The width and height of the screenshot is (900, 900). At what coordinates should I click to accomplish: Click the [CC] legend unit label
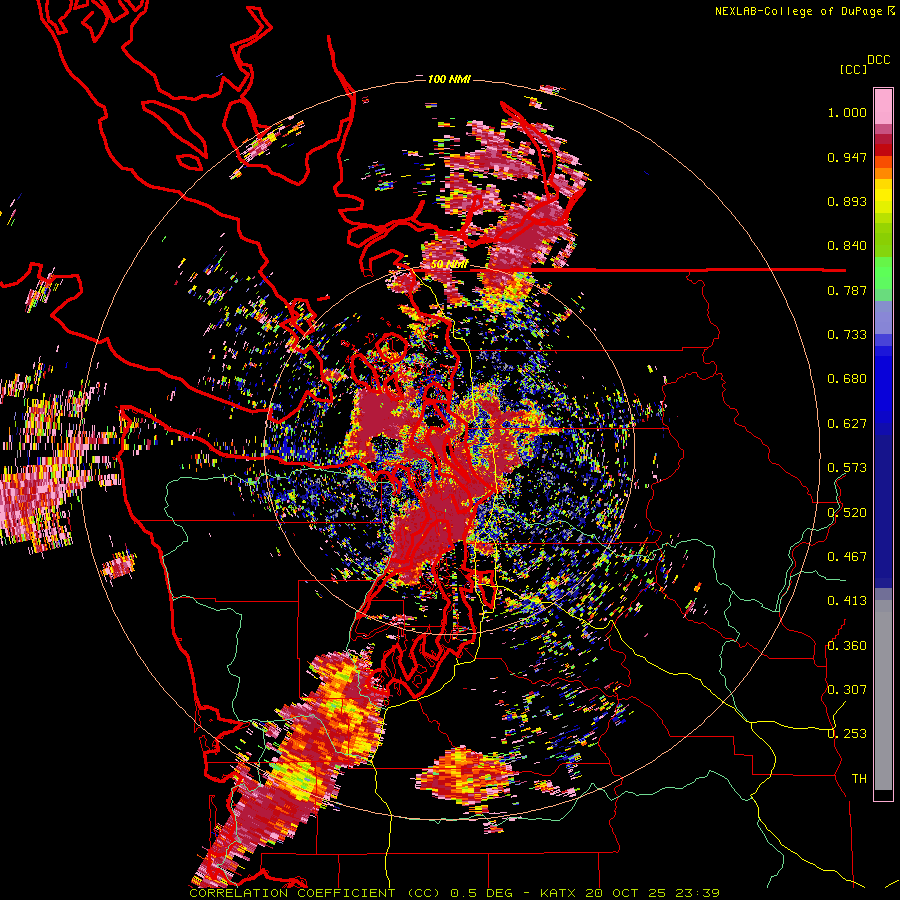click(853, 69)
